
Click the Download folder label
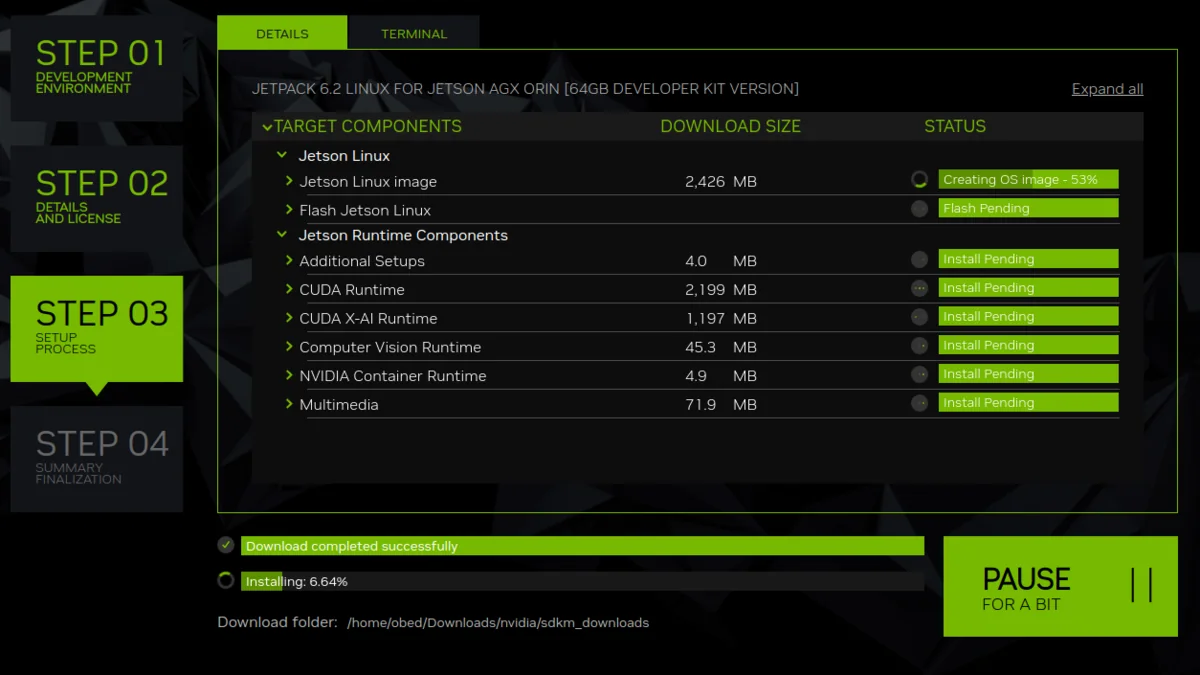click(x=278, y=622)
